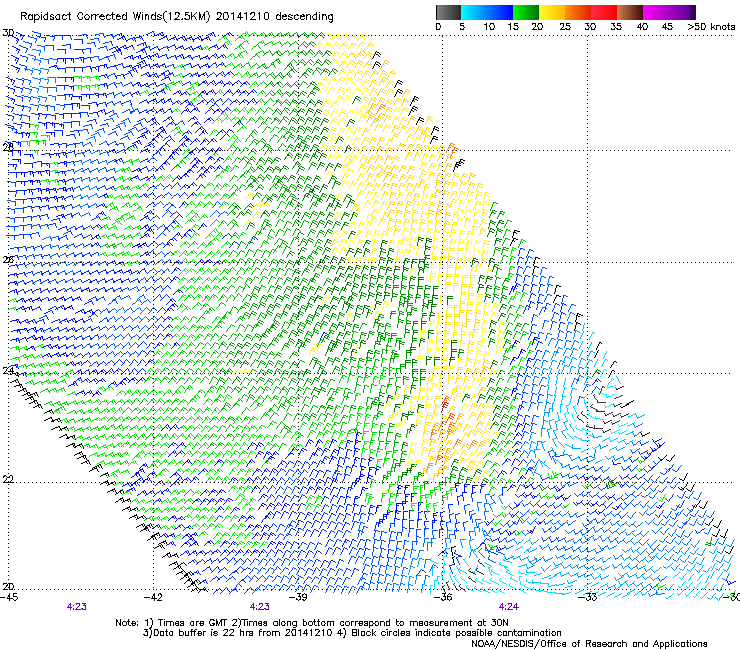This screenshot has width=740, height=650.
Task: Click note '3)Data buffer is 22 hrs from 20141210'
Action: (237, 633)
